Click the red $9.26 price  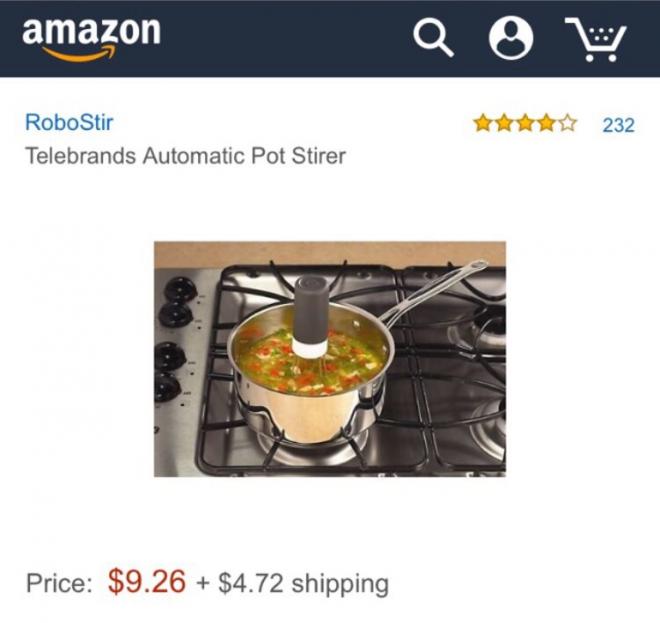(146, 581)
